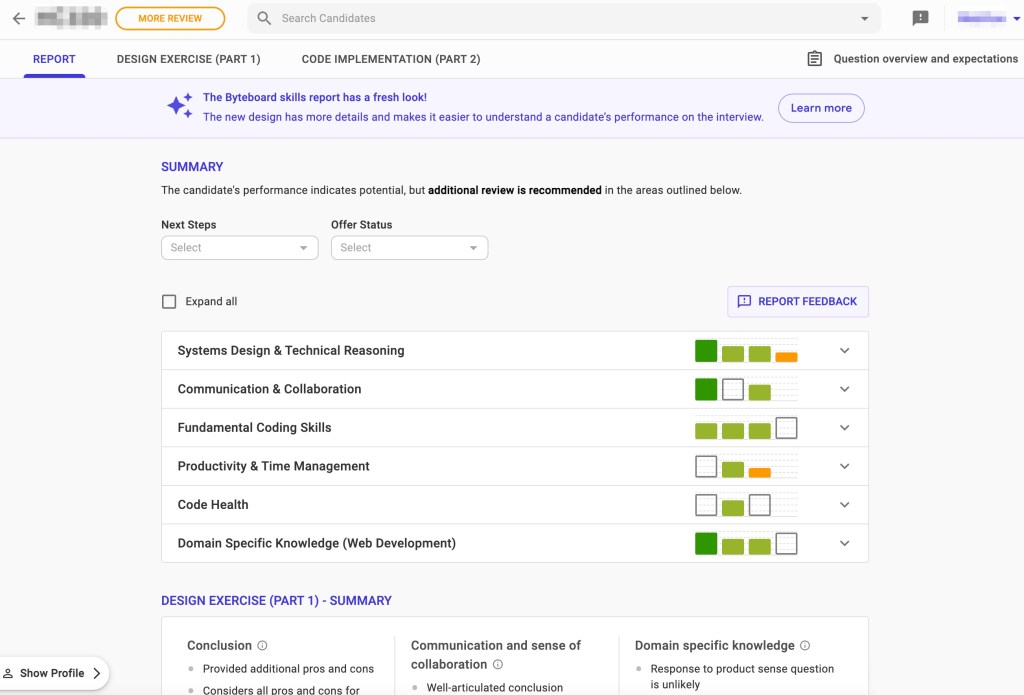Click the Report Feedback button
Viewport: 1024px width, 695px height.
coord(797,301)
